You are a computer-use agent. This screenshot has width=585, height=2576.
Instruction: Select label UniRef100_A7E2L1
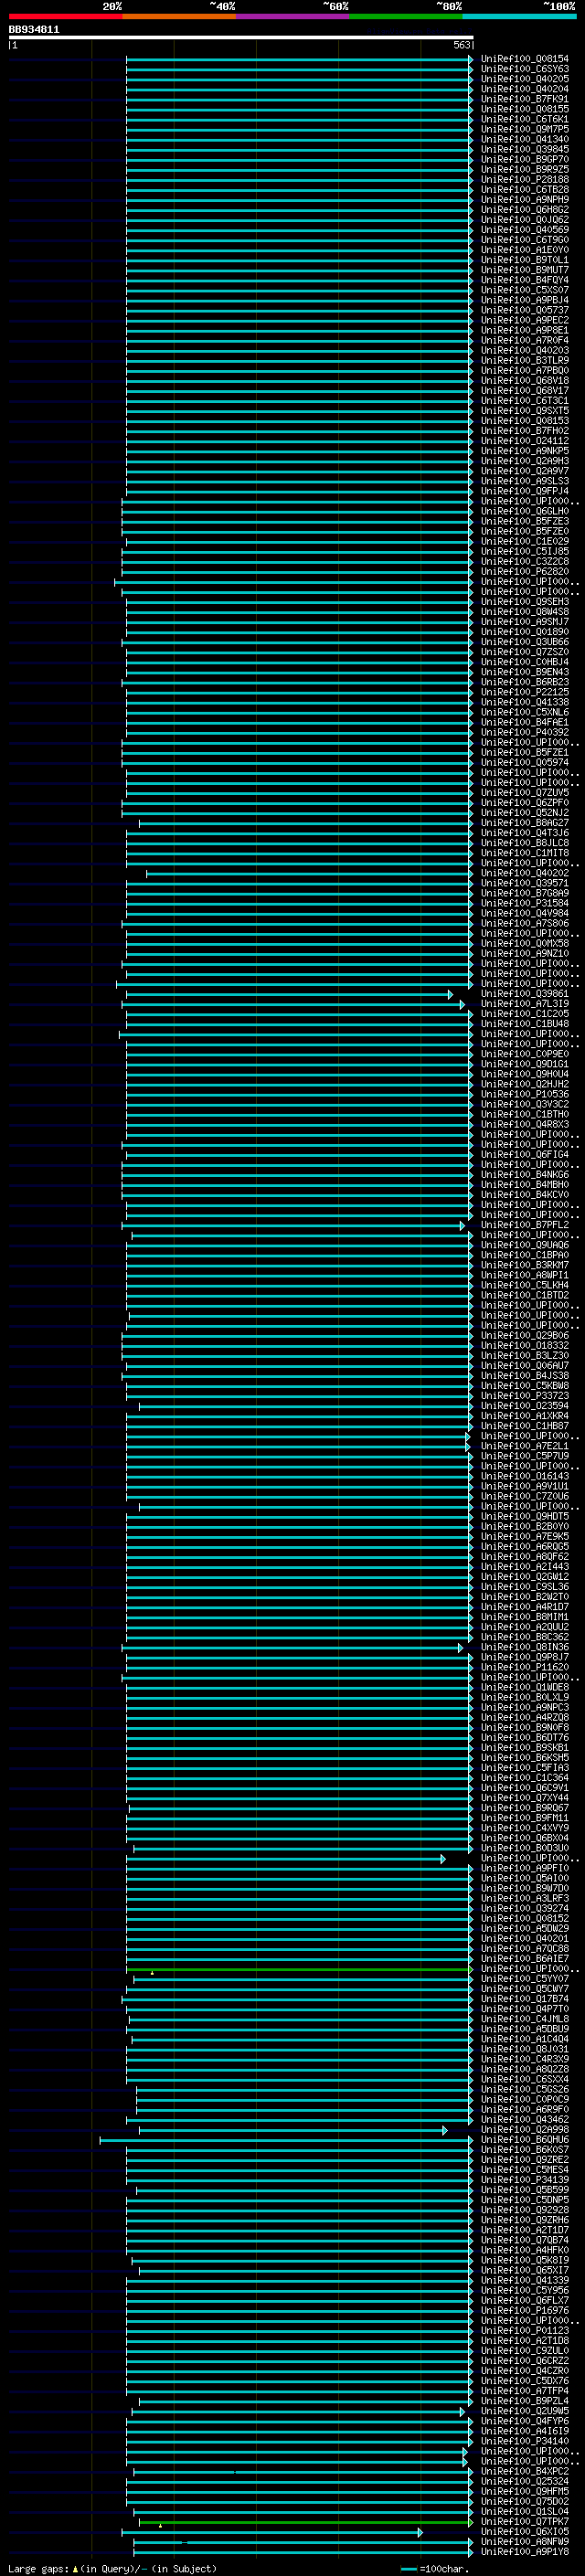(524, 1446)
